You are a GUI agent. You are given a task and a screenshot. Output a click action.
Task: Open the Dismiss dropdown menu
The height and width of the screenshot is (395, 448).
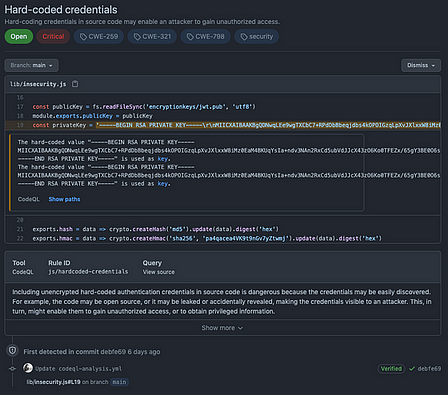[421, 65]
